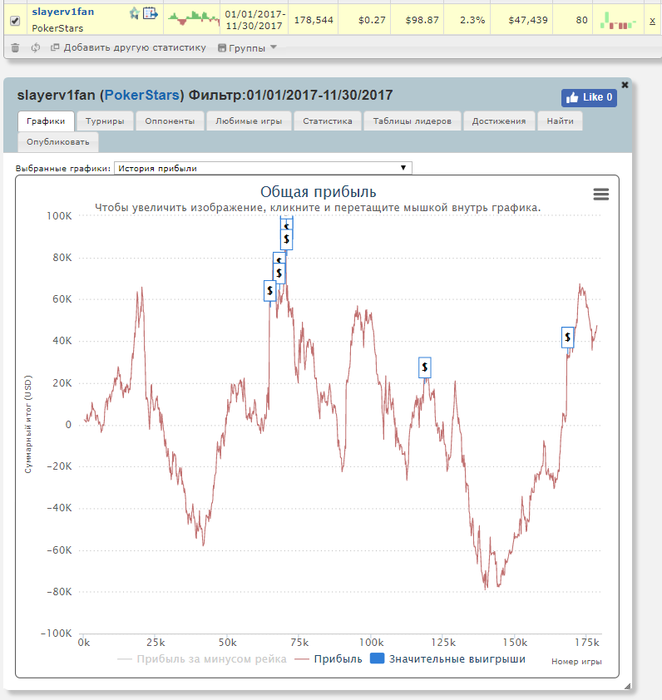Switch to the Статистика tab
This screenshot has width=662, height=700.
click(x=327, y=121)
